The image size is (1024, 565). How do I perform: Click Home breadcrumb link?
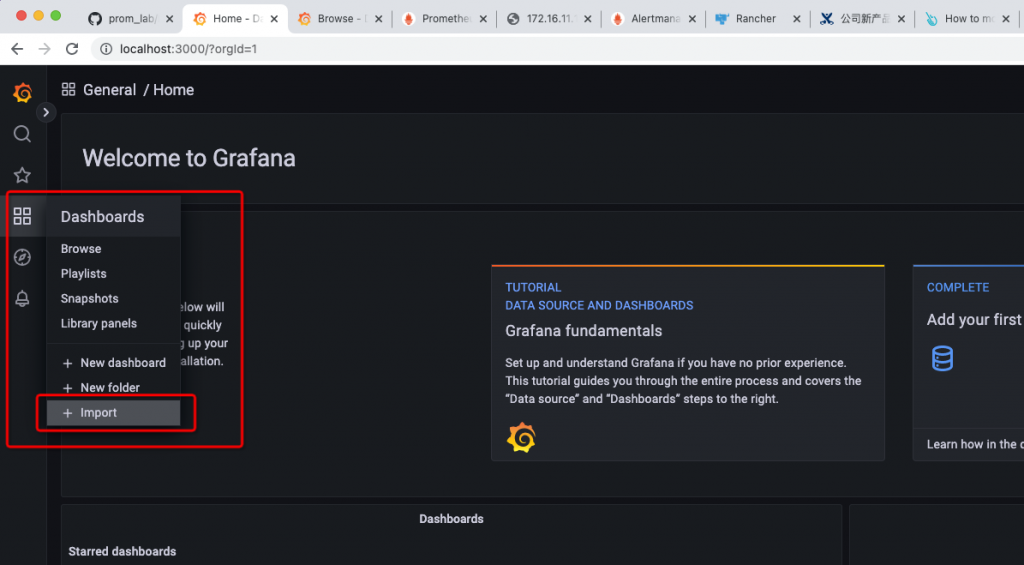[173, 89]
